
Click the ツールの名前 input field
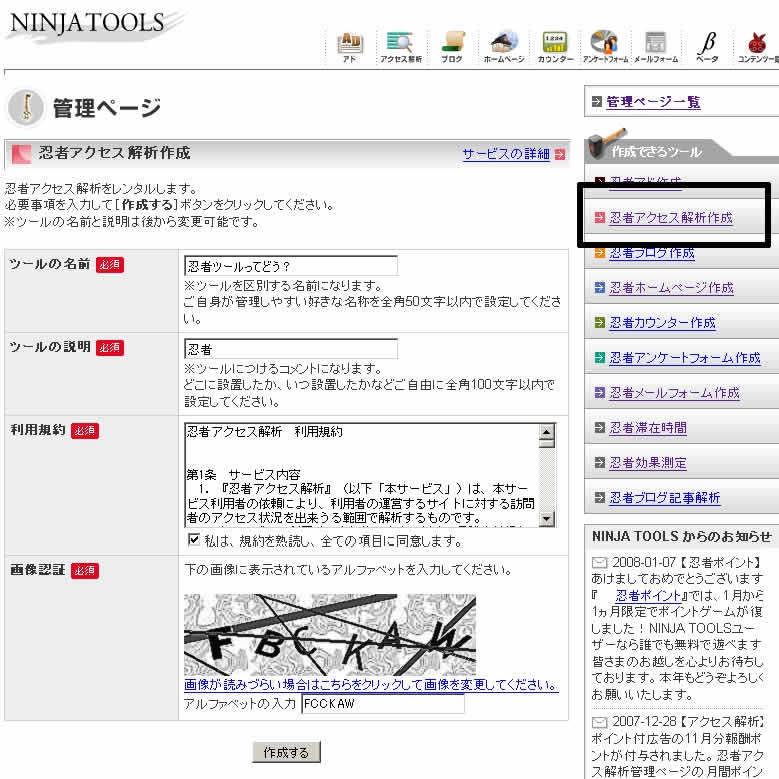[x=291, y=266]
